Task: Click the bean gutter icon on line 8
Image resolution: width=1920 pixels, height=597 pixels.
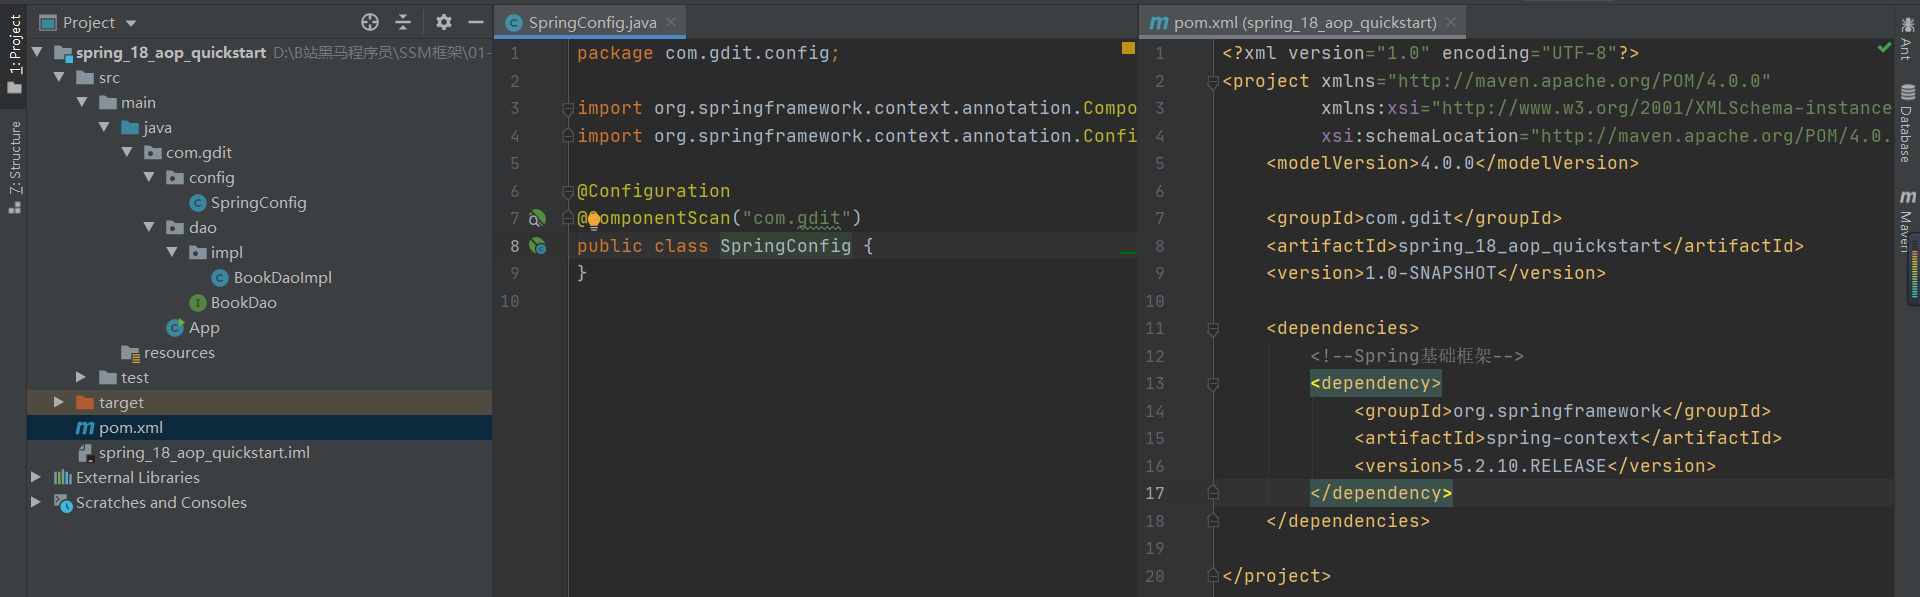Action: coord(538,246)
